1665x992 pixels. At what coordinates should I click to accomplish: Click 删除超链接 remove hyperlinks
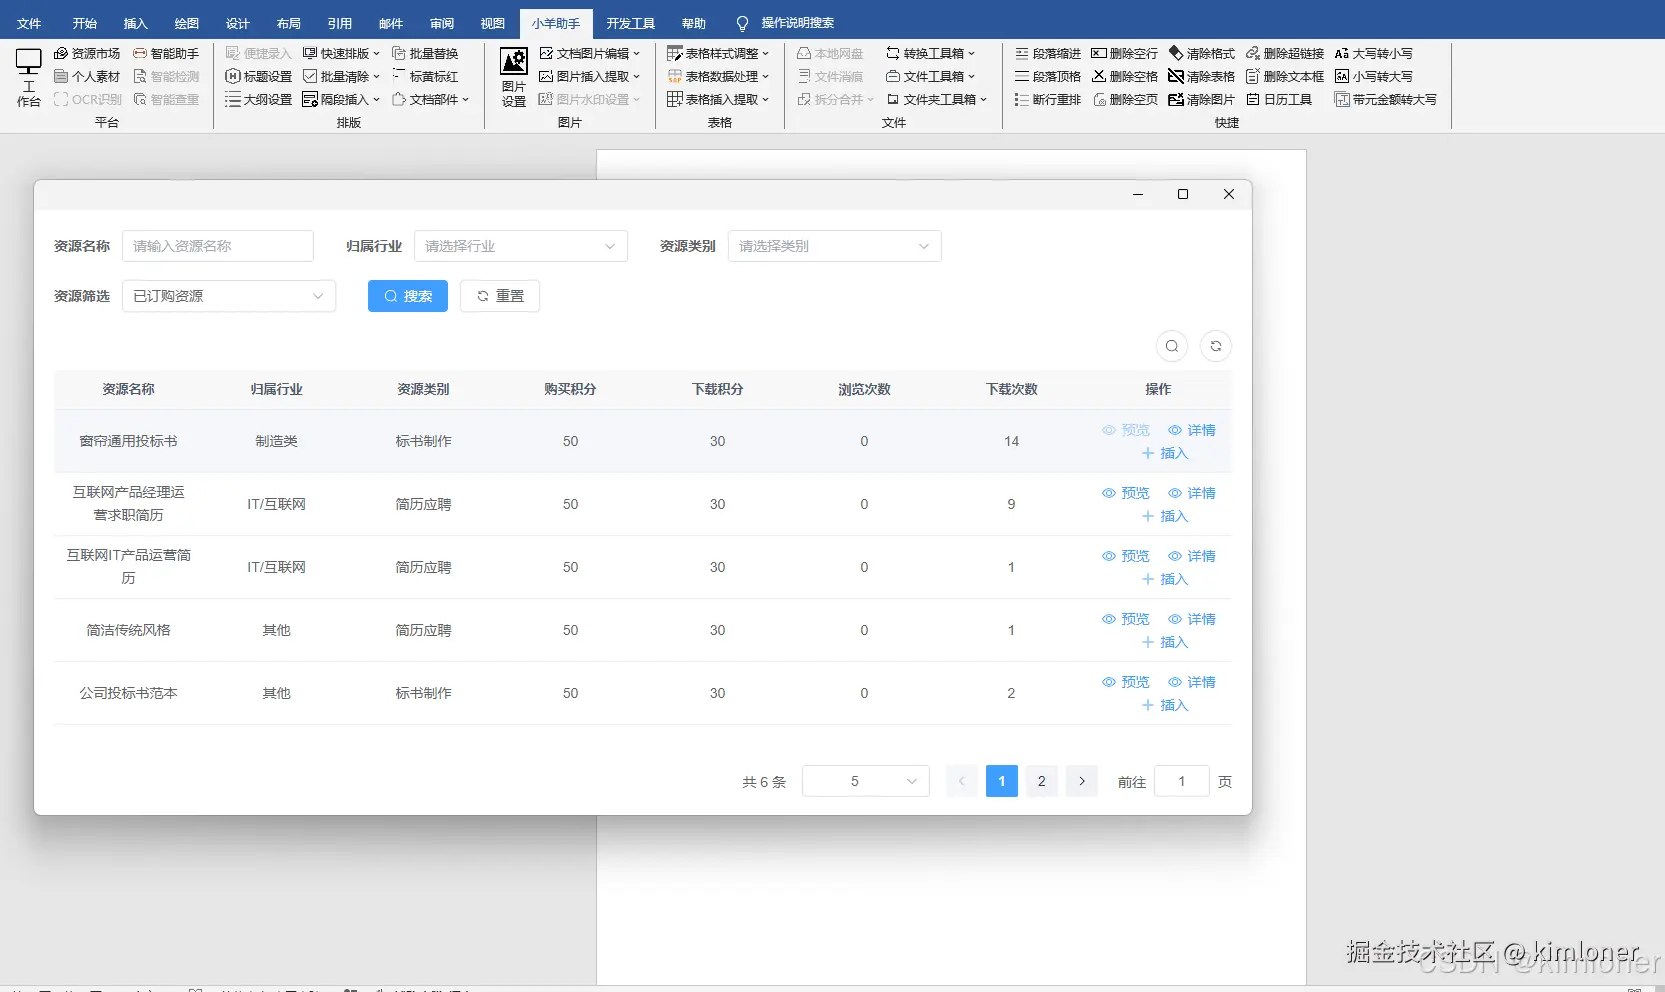[1285, 53]
